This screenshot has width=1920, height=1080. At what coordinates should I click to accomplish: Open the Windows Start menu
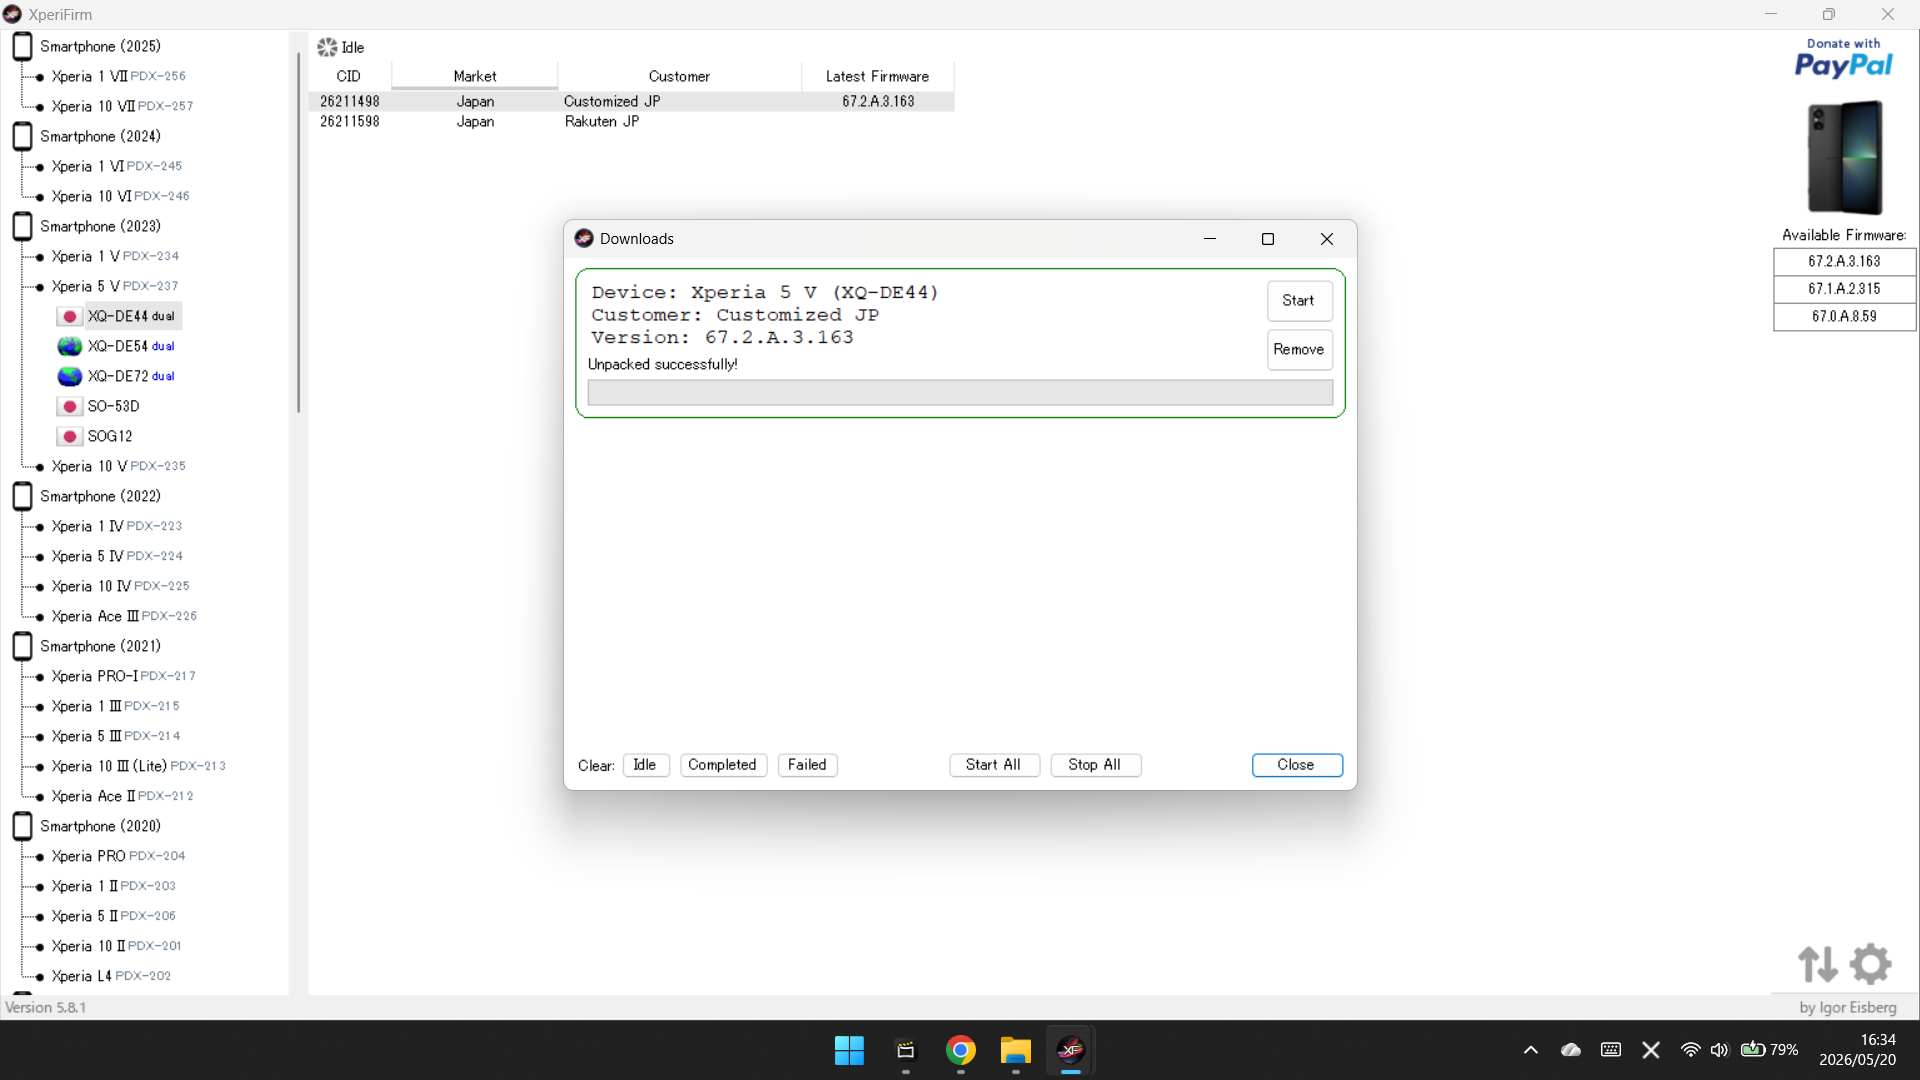[849, 1050]
